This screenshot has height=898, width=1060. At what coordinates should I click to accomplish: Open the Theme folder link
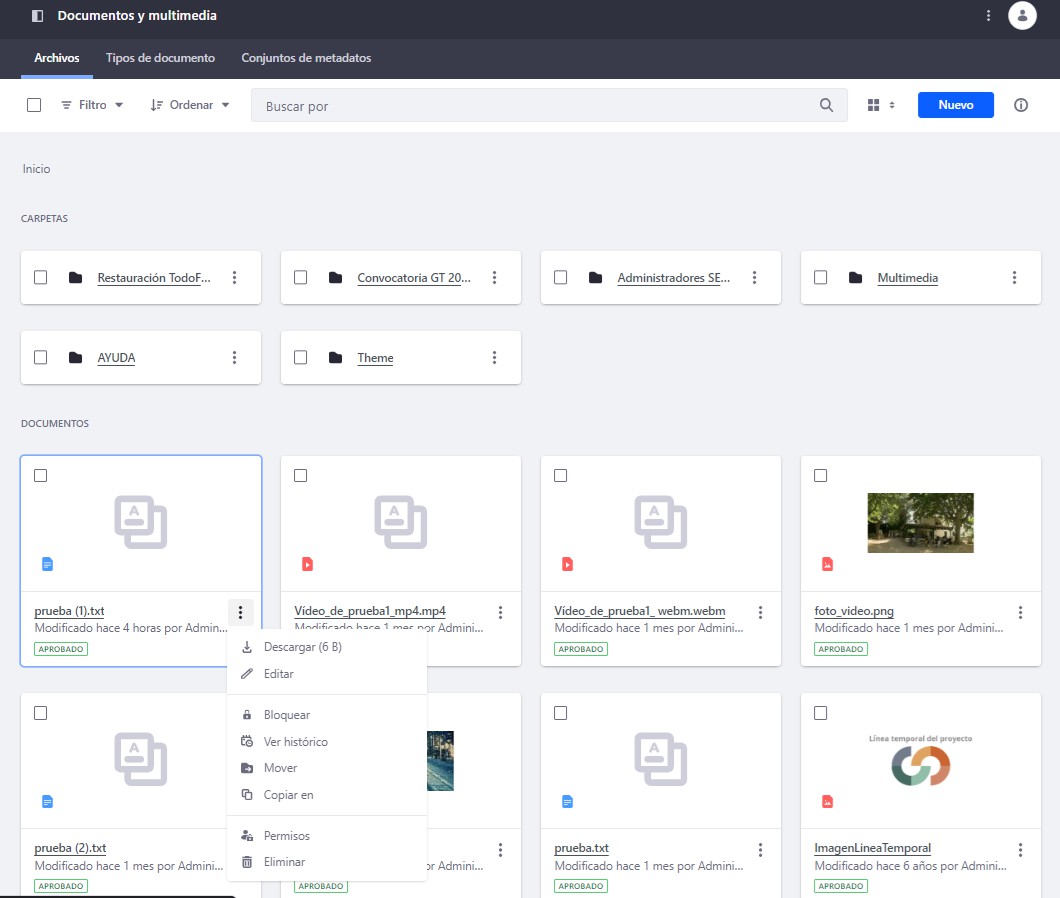(x=375, y=358)
